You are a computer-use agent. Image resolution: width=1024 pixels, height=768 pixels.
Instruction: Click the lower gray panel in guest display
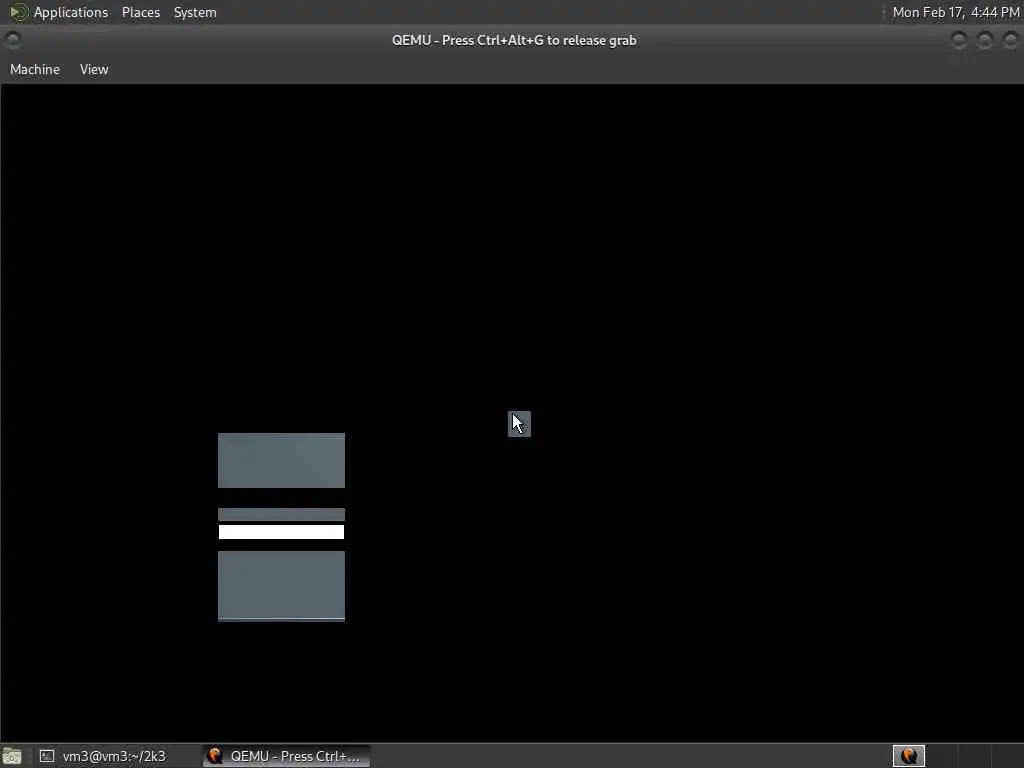coord(281,586)
